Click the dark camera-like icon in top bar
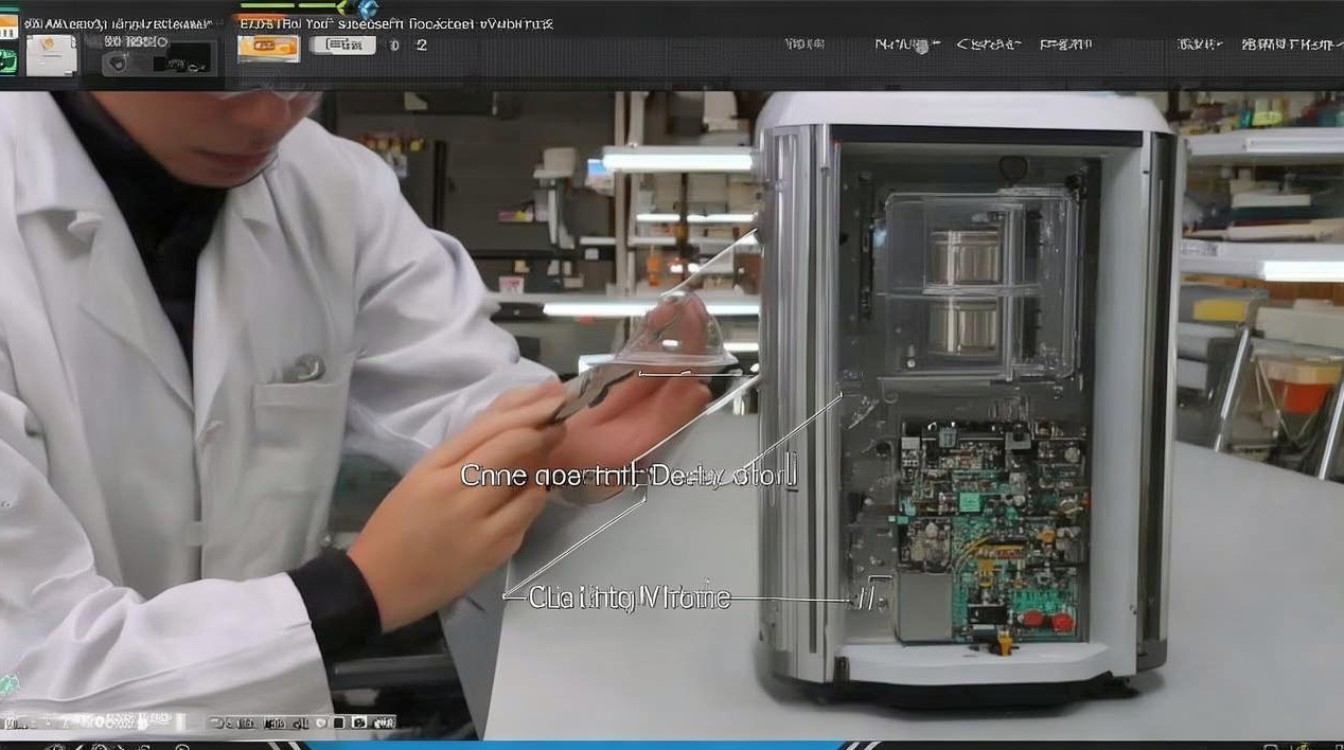The image size is (1344, 750). tap(118, 62)
